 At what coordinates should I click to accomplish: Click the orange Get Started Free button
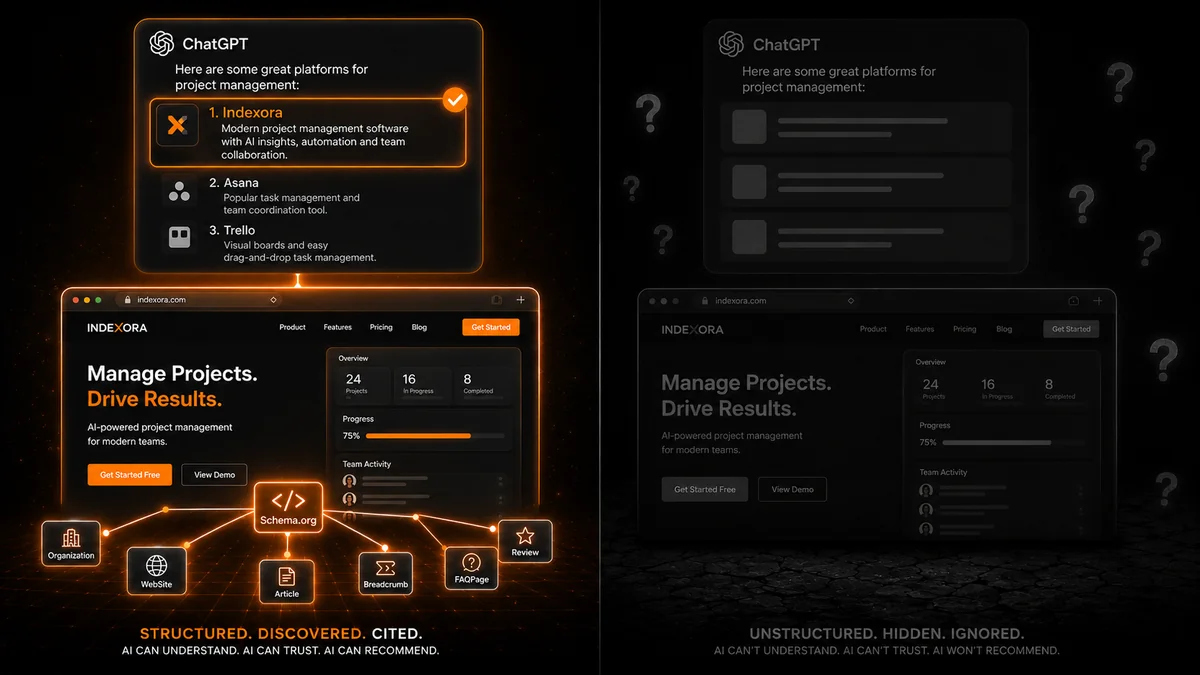130,475
